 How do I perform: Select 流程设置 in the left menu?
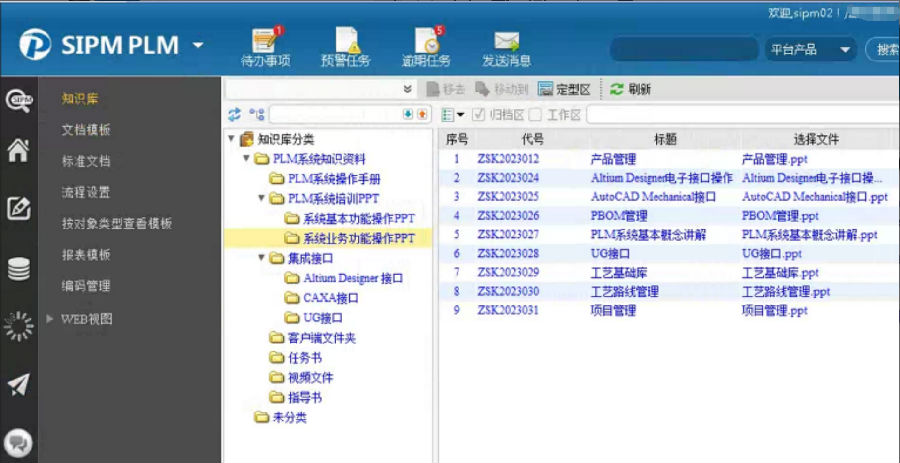tap(86, 192)
